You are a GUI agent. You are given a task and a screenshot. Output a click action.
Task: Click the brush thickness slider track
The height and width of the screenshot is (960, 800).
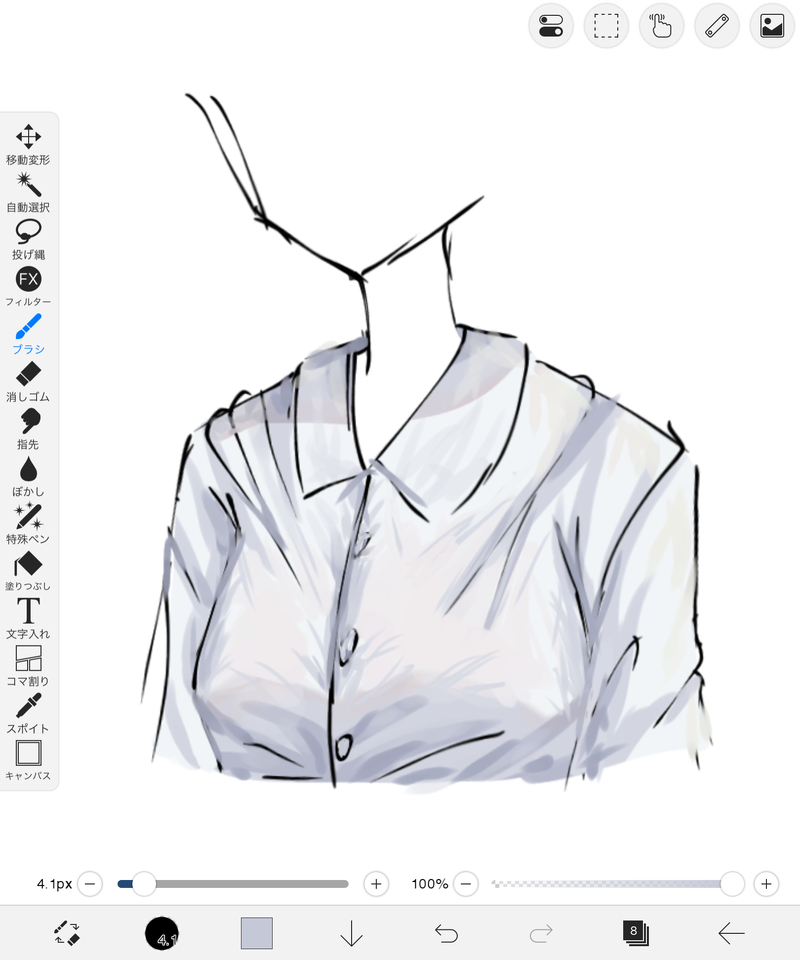[233, 884]
